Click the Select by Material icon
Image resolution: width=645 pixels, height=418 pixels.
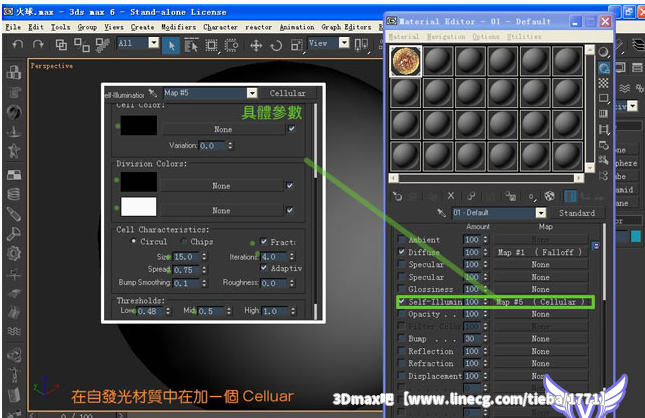(603, 160)
